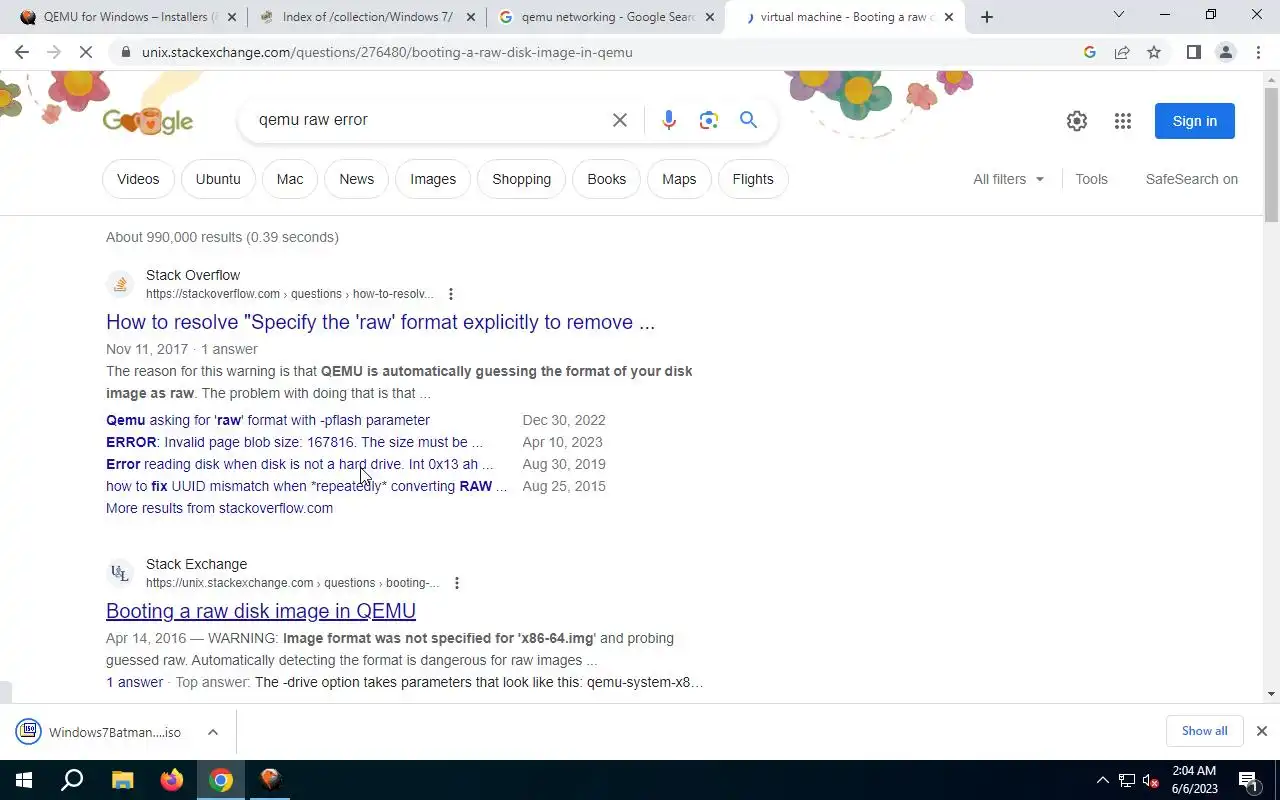Show all downloads
The width and height of the screenshot is (1280, 800).
point(1204,731)
